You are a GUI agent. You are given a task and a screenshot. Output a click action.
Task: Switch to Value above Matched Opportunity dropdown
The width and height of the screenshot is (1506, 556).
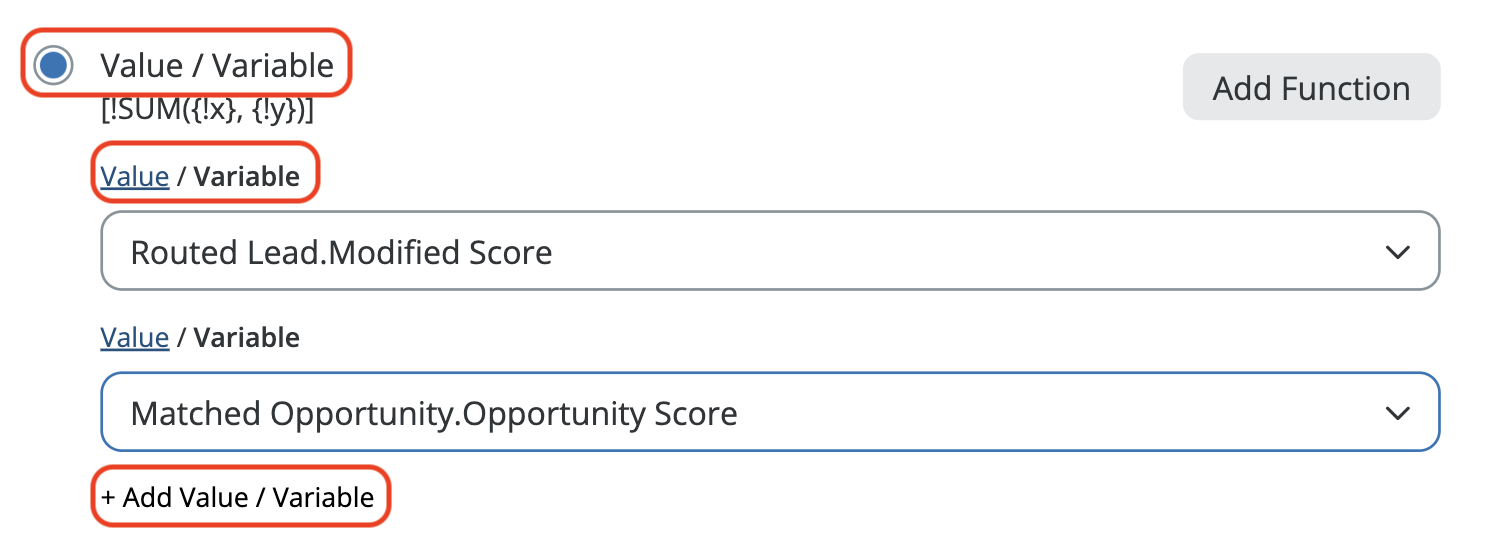coord(134,338)
